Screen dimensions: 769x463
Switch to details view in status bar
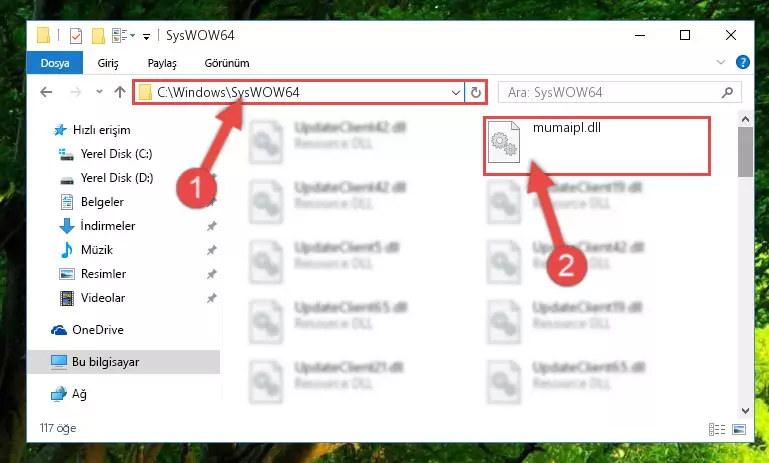[717, 430]
